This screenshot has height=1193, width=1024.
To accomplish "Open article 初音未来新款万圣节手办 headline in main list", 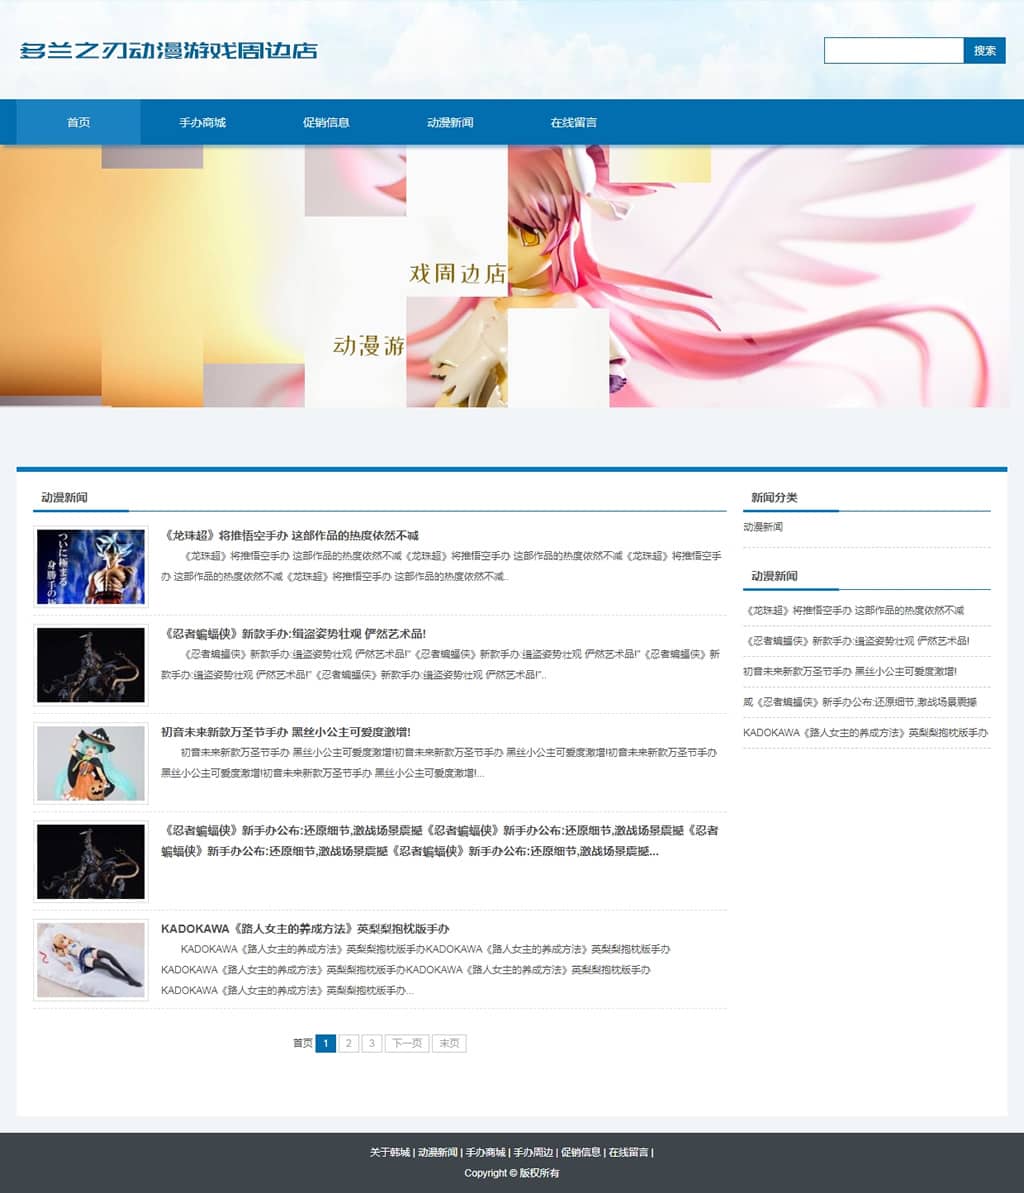I will [286, 732].
